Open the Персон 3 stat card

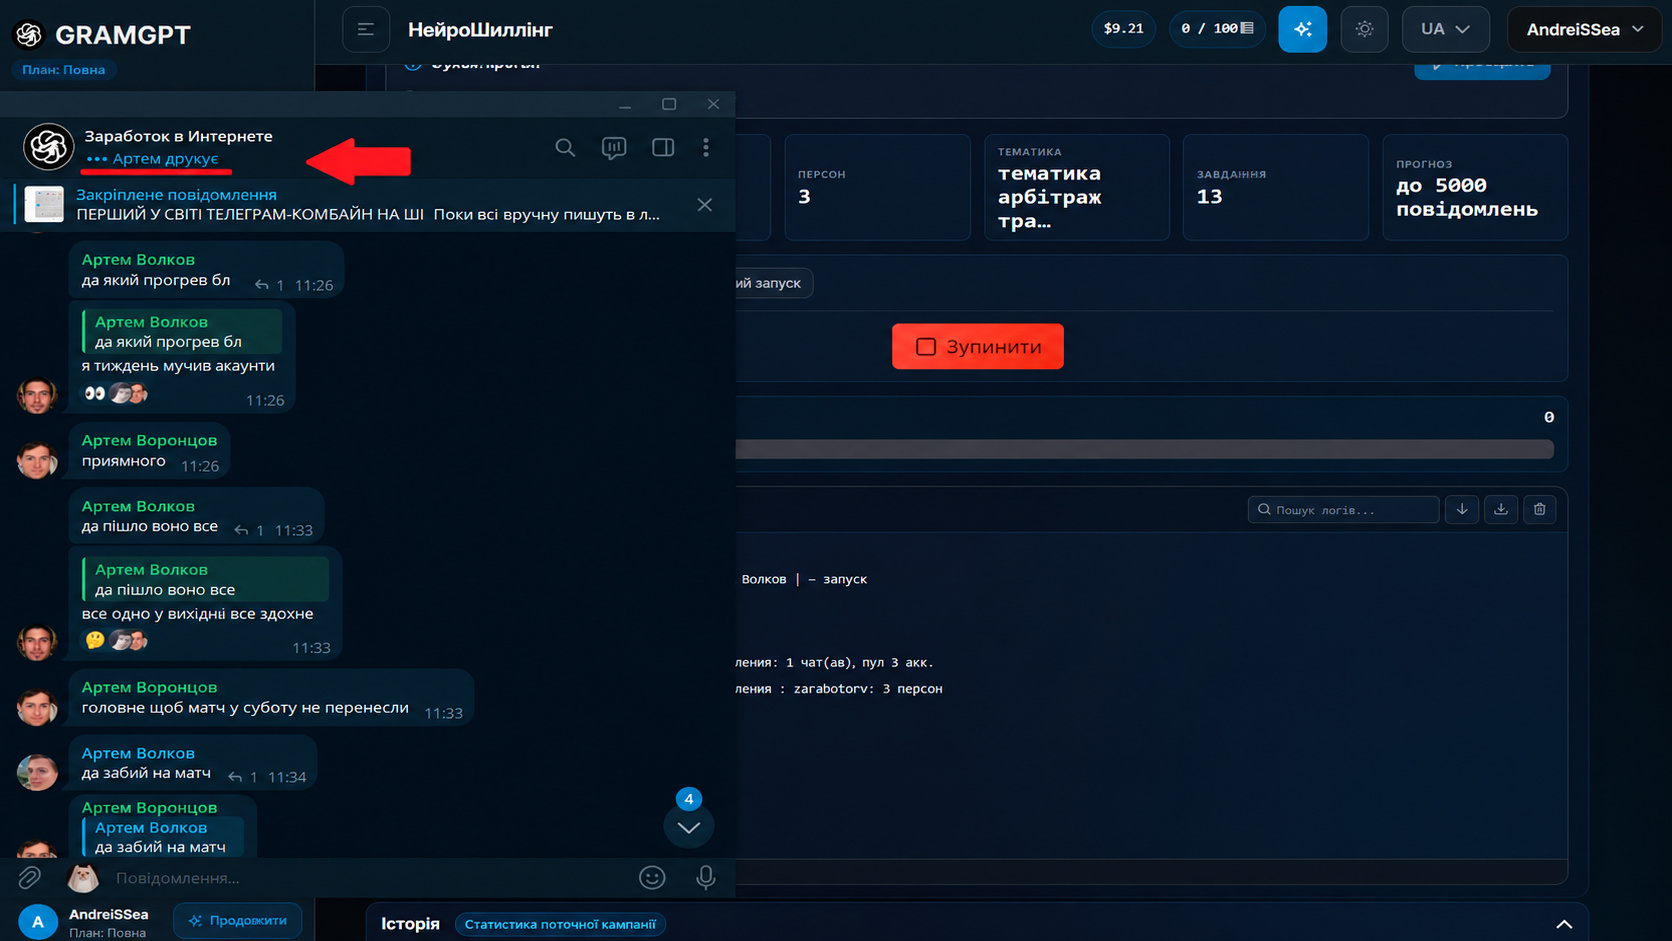(x=877, y=187)
